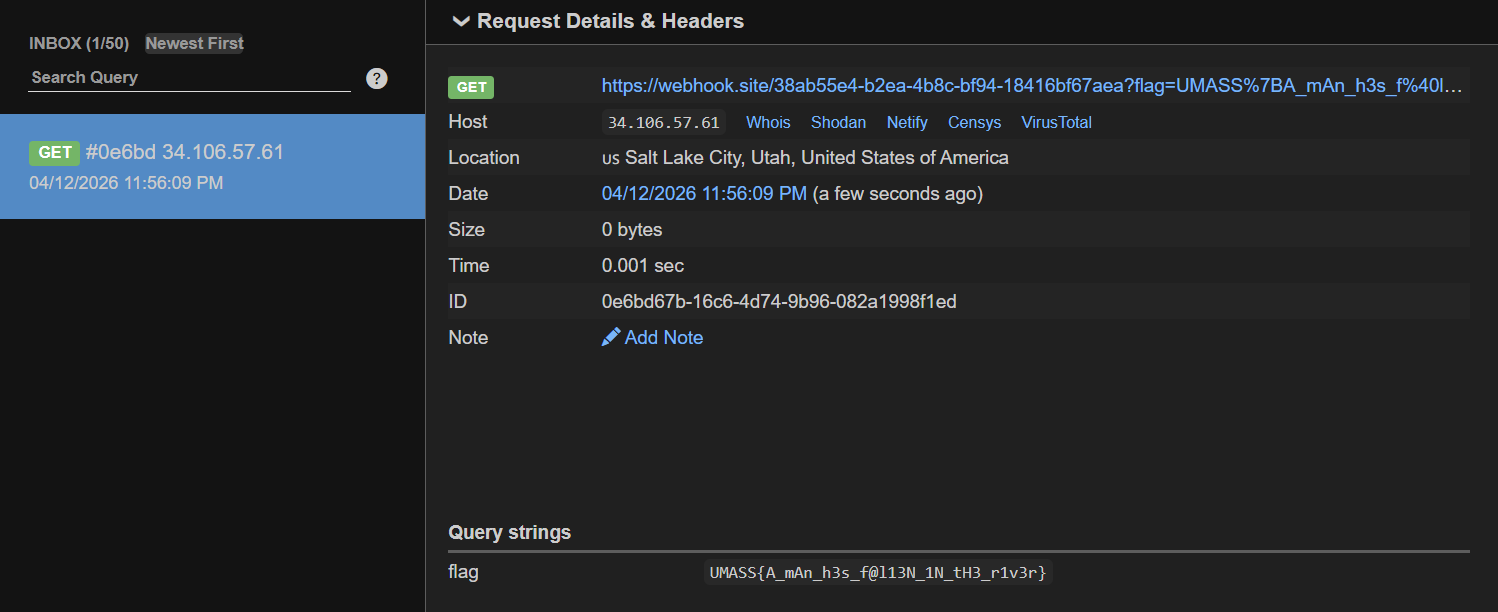Click the request date timestamp link
1498x612 pixels.
point(704,194)
